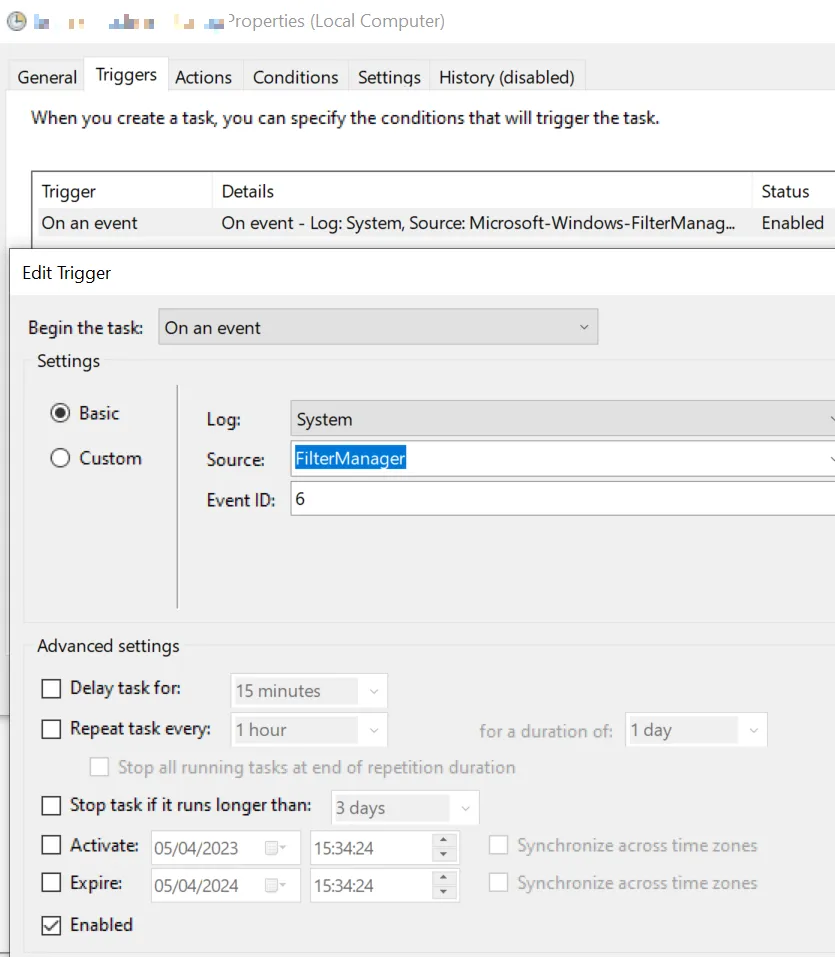Viewport: 835px width, 957px height.
Task: Toggle Stop task if it runs longer than
Action: click(51, 806)
